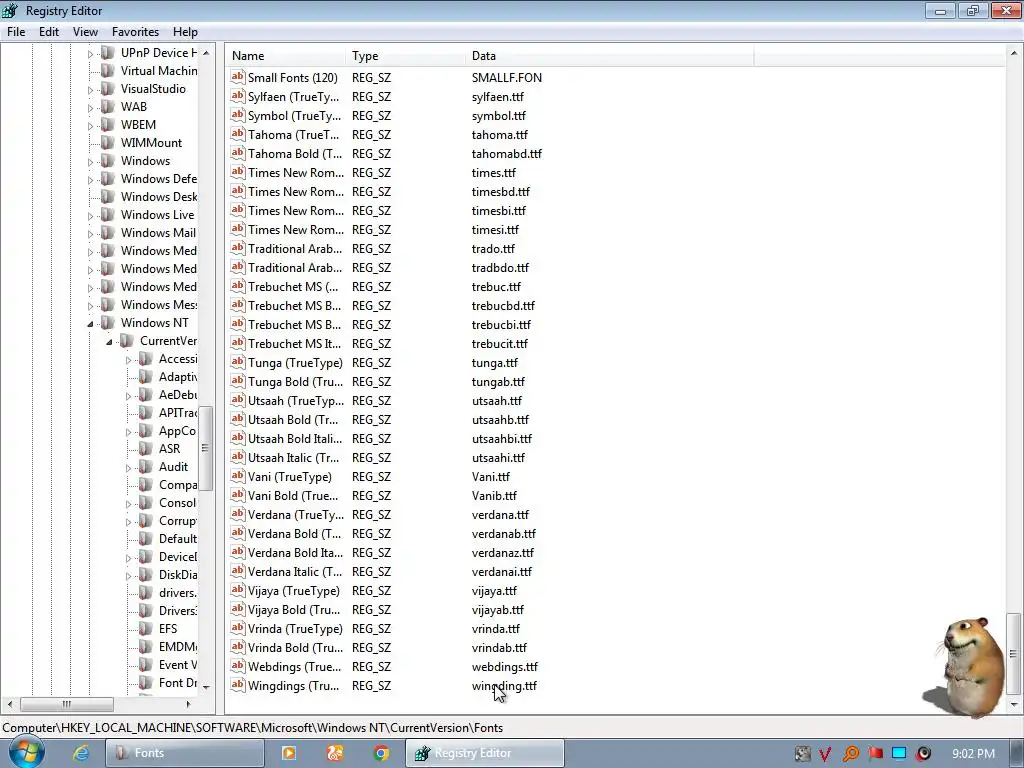
Task: Open the View menu
Action: (x=85, y=31)
